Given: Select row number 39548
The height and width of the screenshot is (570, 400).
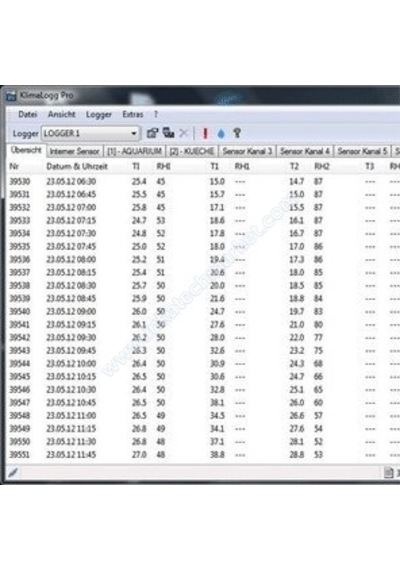Looking at the screenshot, I should tap(20, 416).
